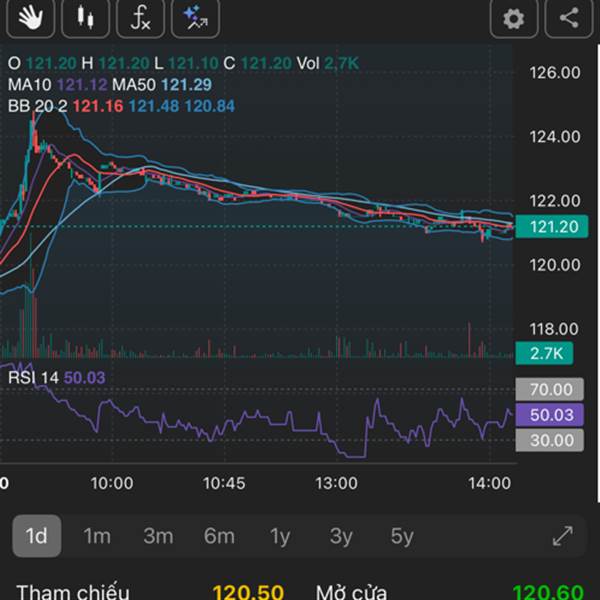
Task: Click the Mở cửa label
Action: (351, 592)
